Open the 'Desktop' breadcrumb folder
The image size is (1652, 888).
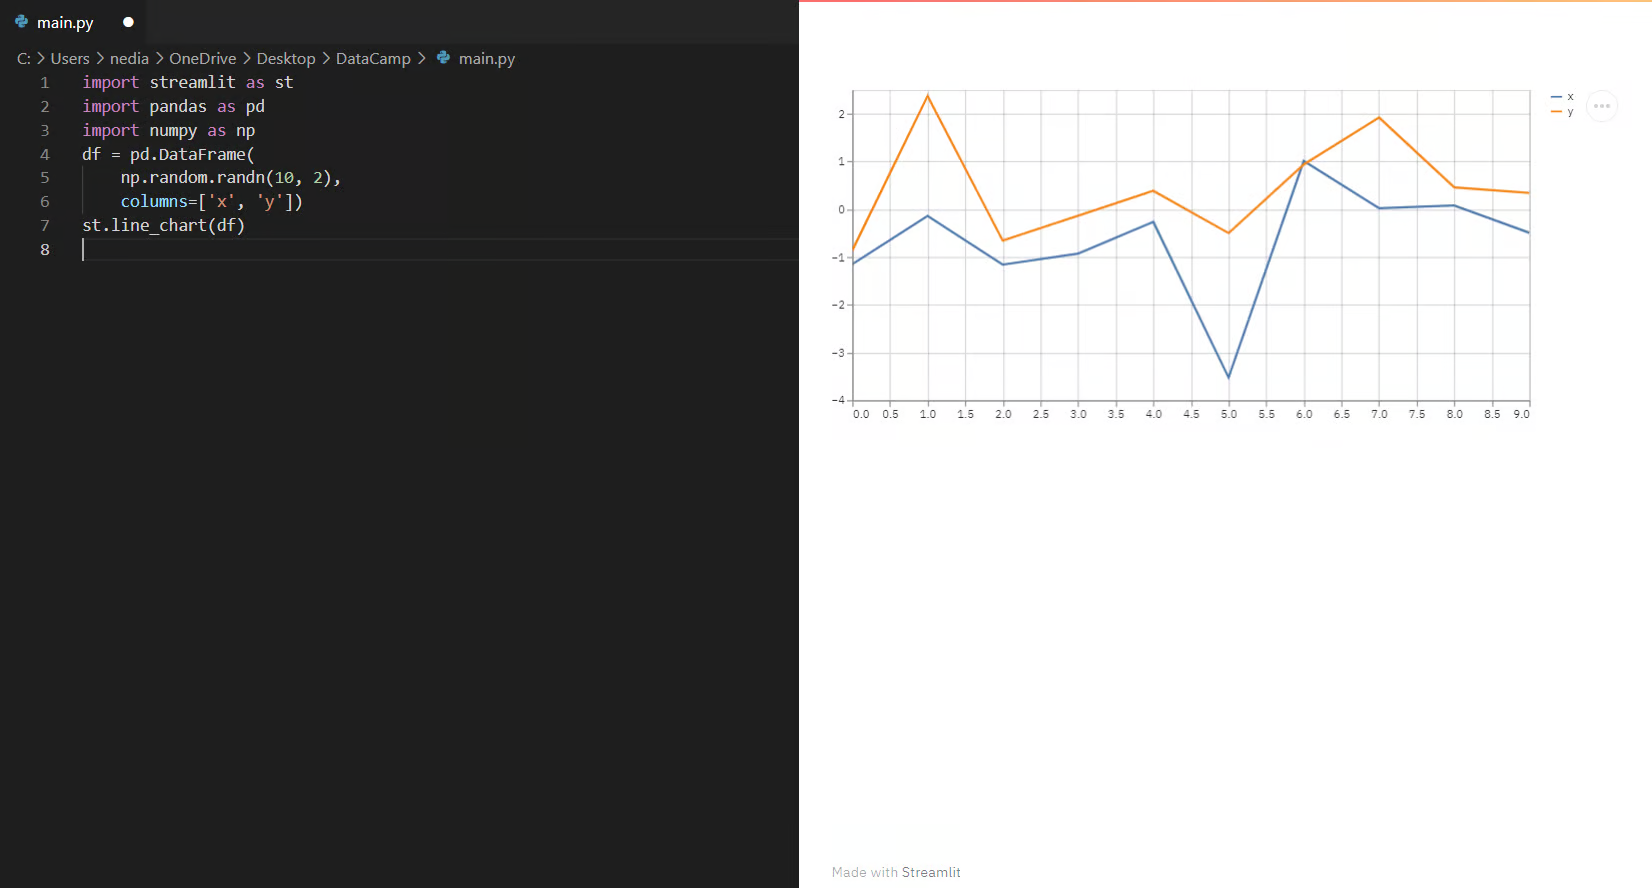[x=286, y=59]
